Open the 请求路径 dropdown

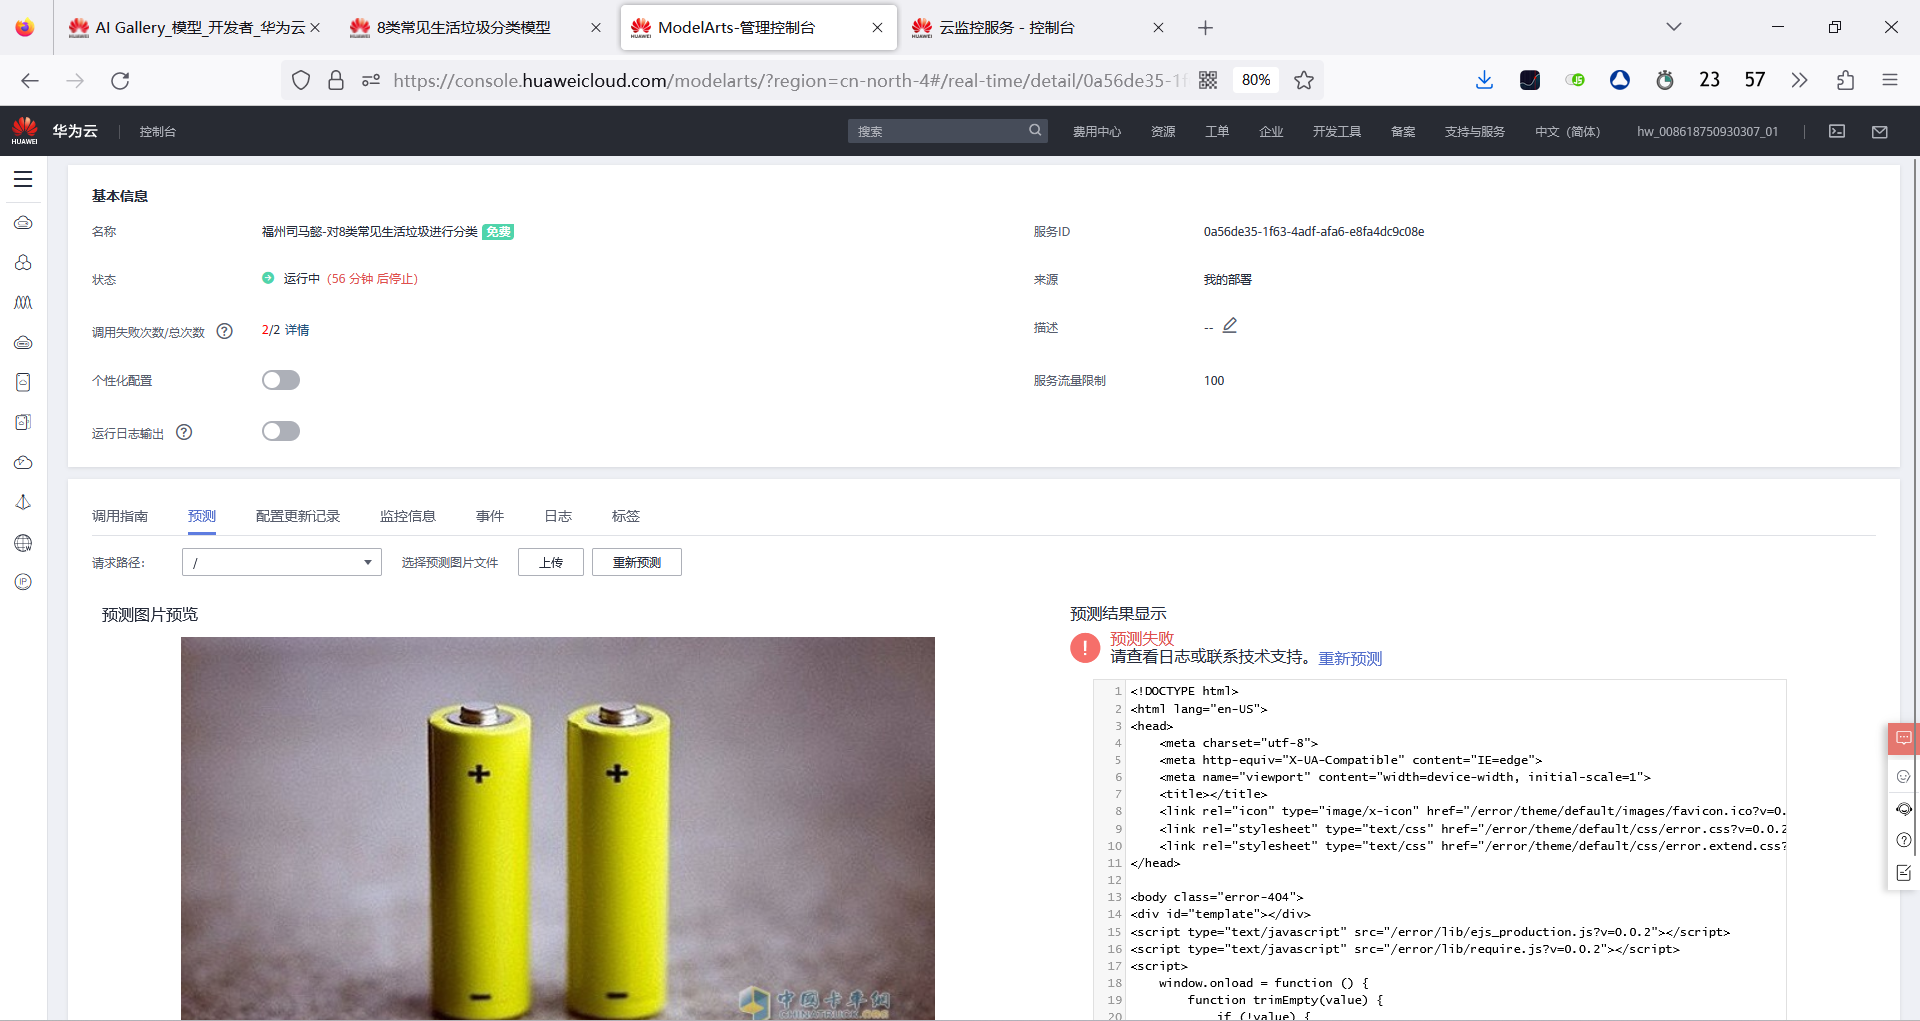click(282, 562)
